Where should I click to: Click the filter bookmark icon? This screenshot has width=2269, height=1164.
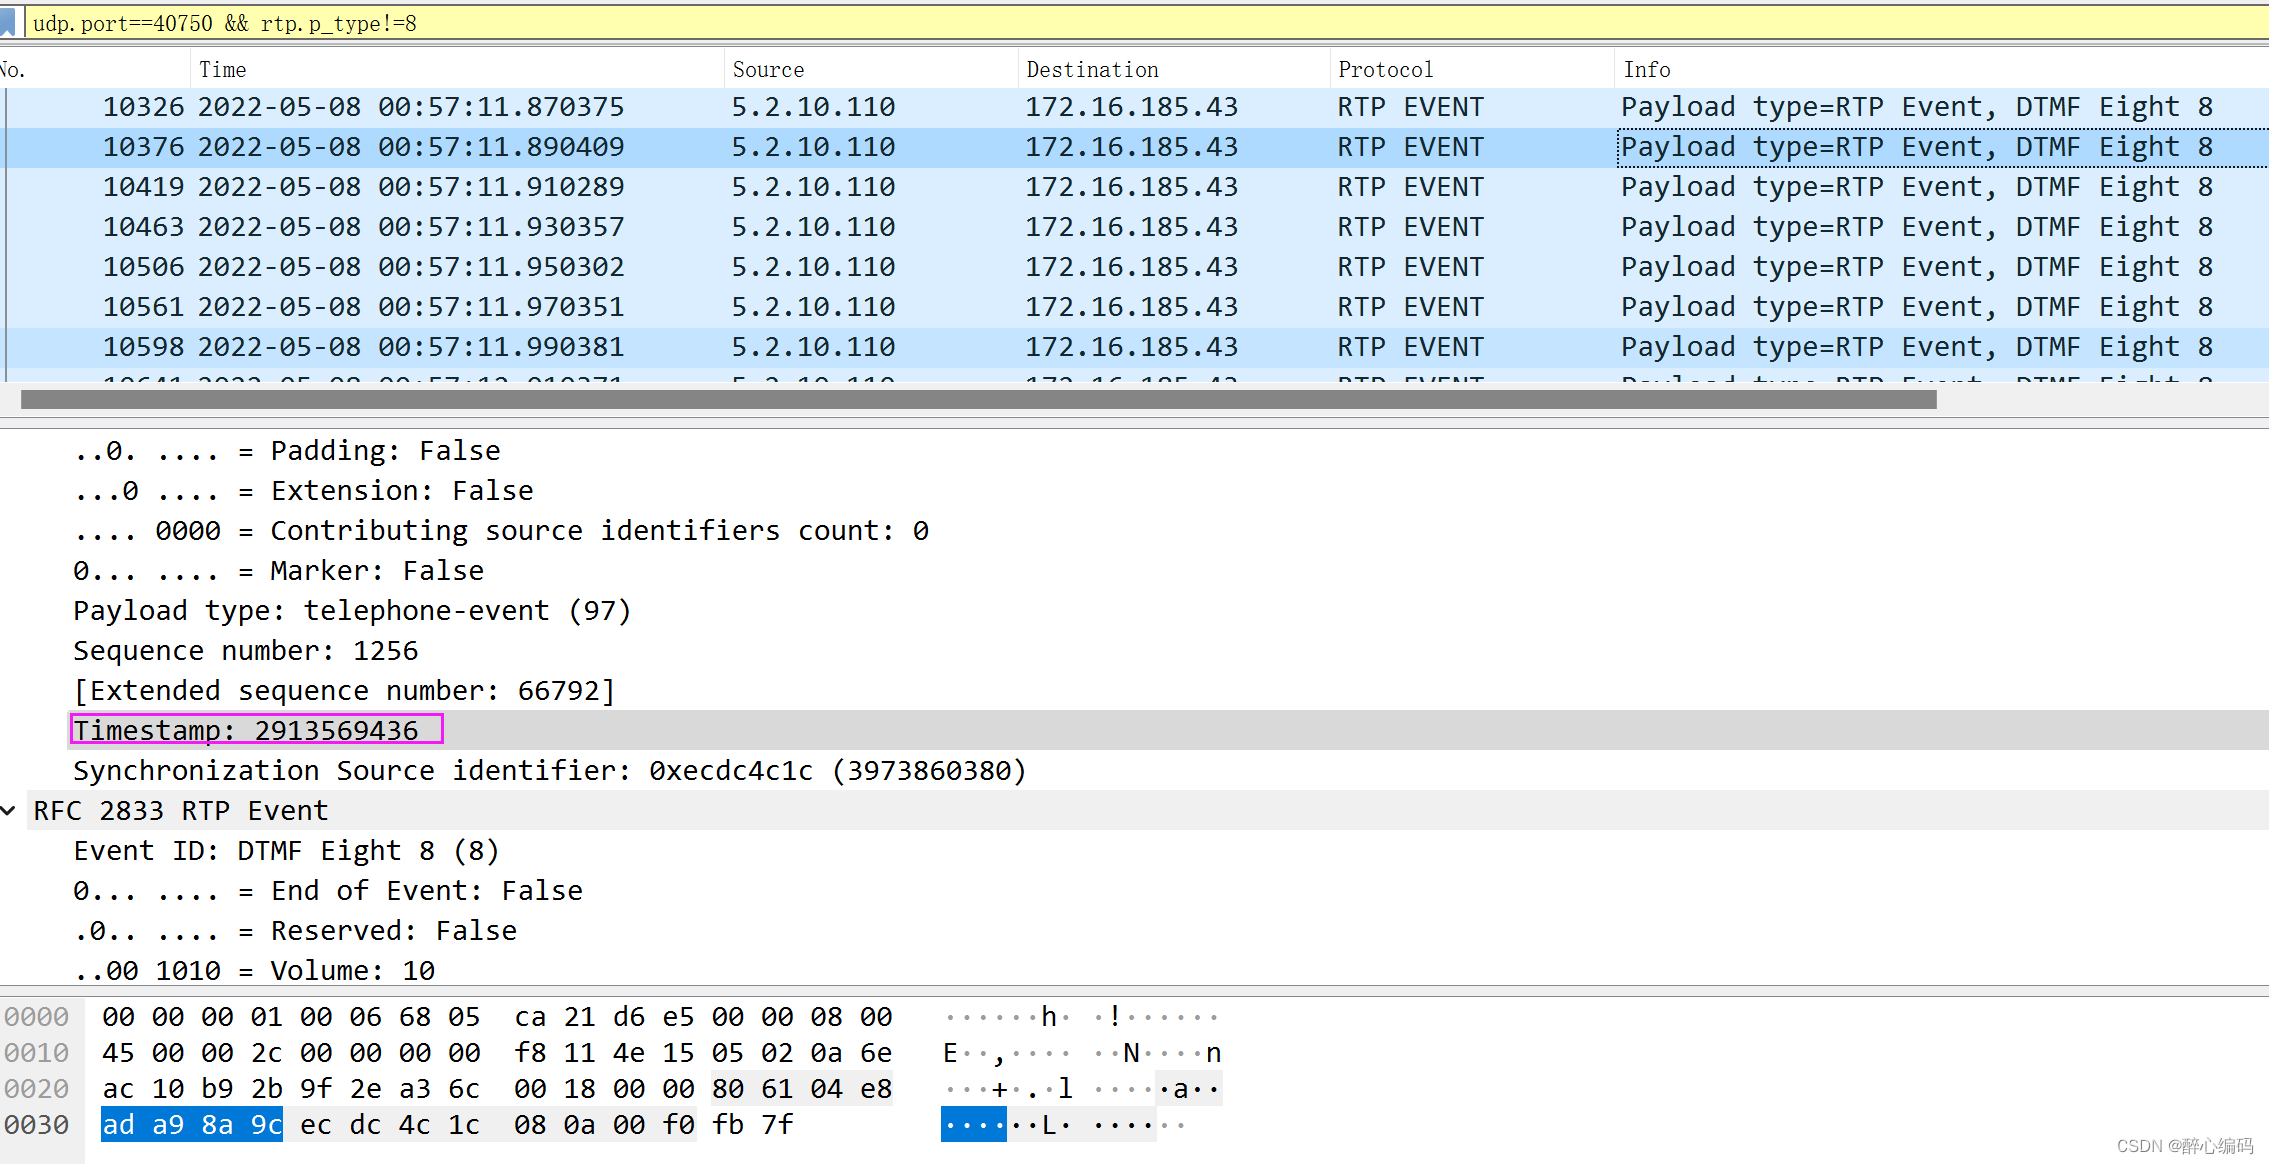point(11,22)
